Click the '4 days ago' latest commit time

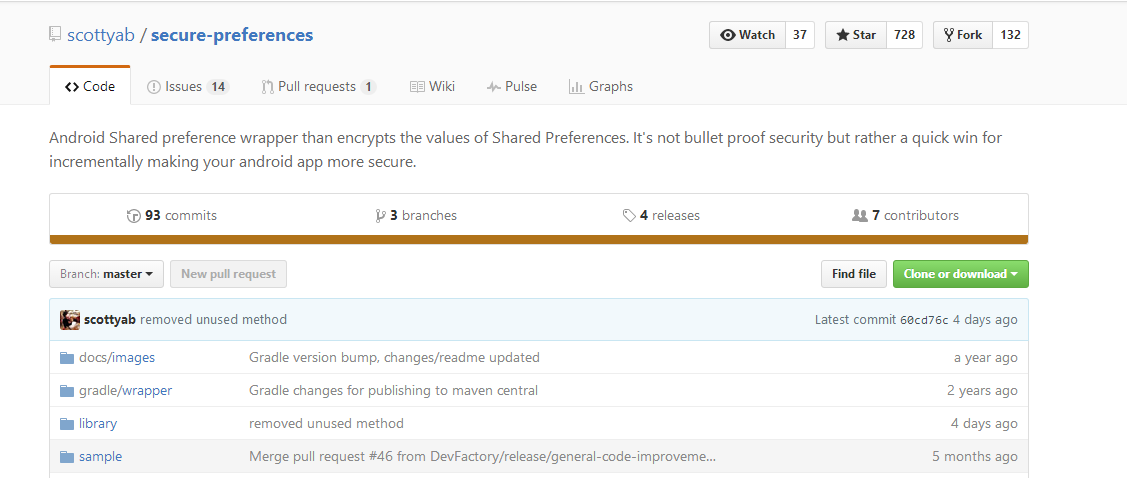point(985,320)
